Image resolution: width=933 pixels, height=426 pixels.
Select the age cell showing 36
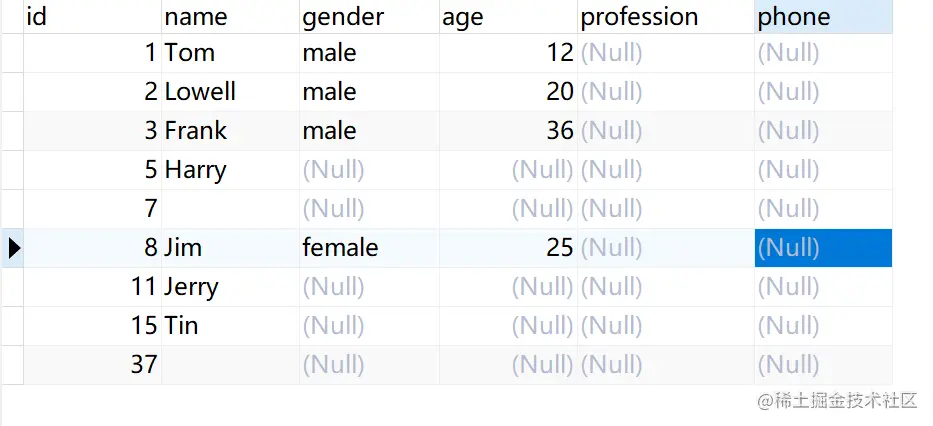click(507, 131)
